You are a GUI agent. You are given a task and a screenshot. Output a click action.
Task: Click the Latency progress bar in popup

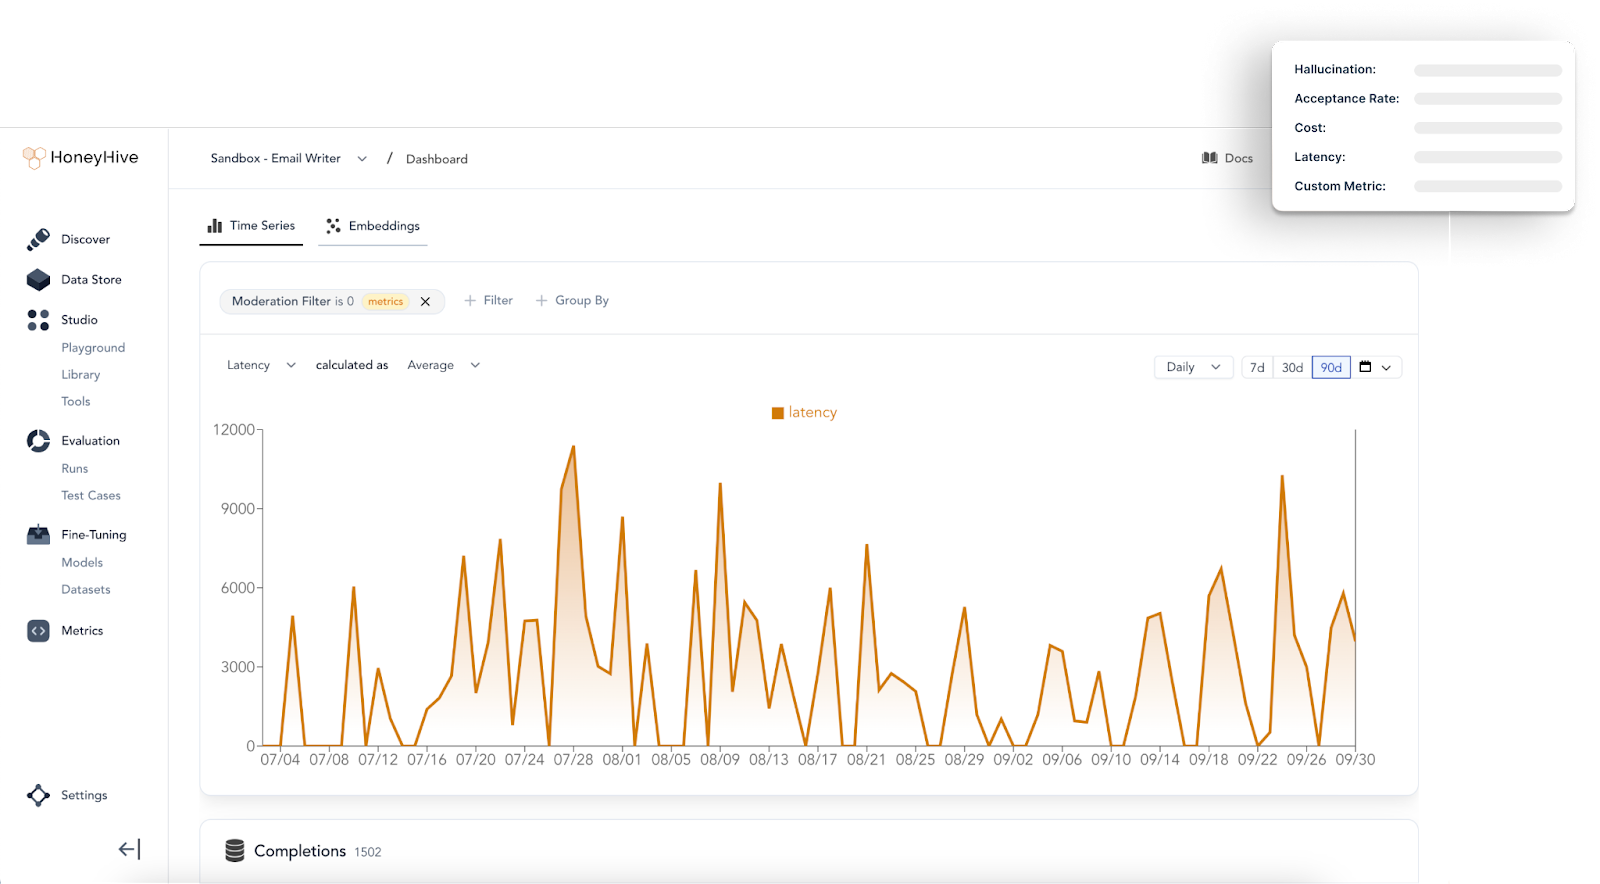click(1488, 157)
